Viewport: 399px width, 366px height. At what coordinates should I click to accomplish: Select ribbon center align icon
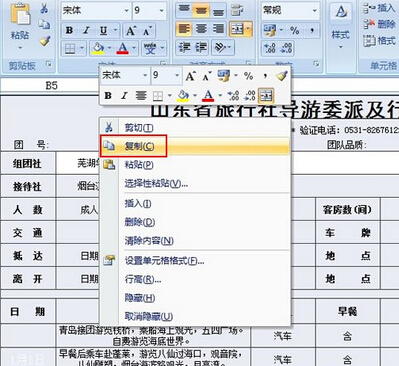(201, 29)
